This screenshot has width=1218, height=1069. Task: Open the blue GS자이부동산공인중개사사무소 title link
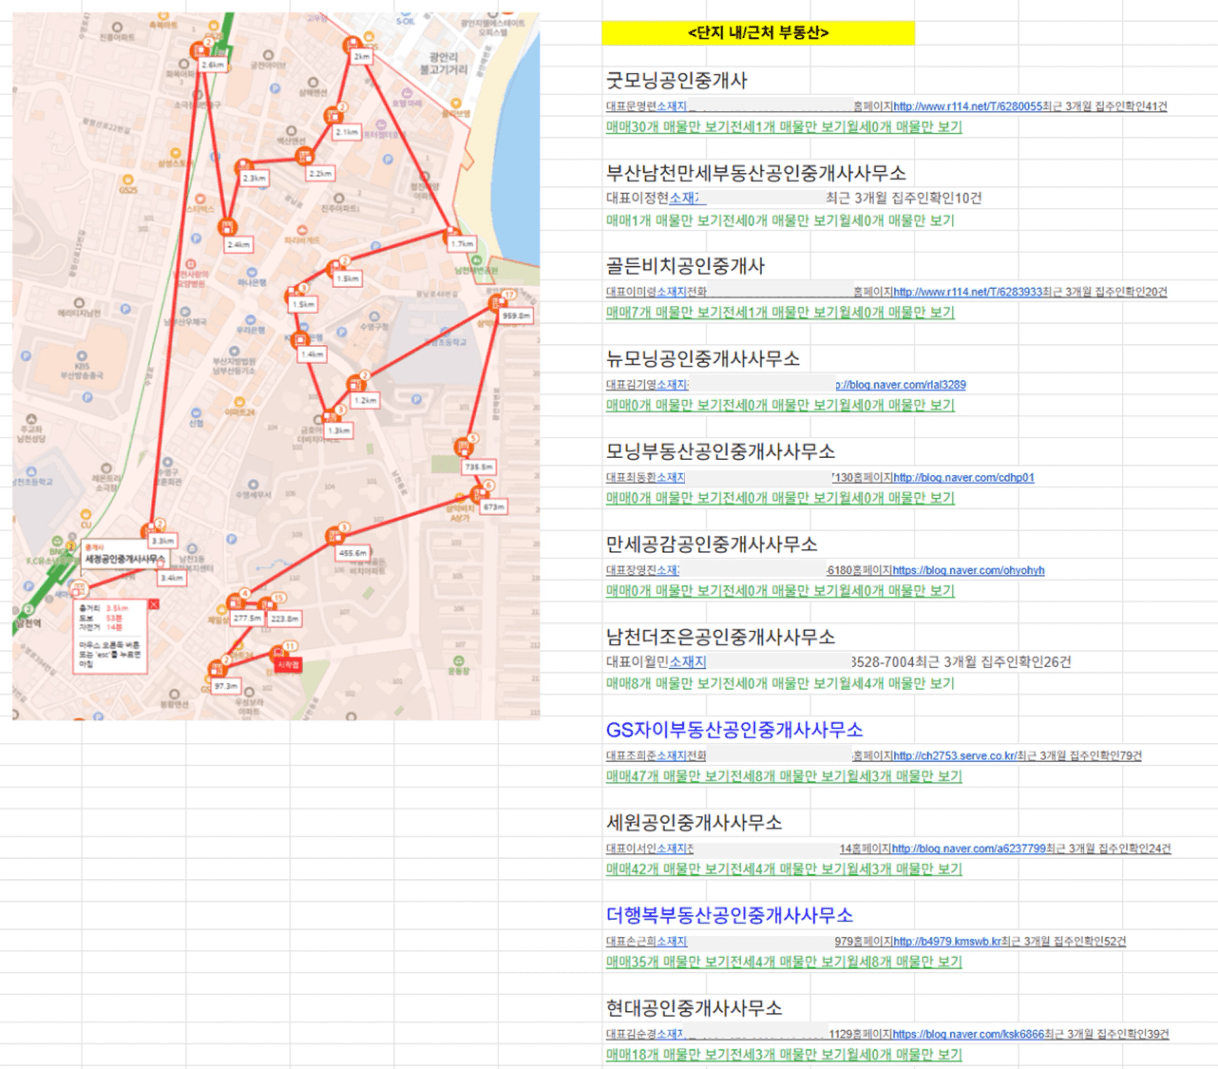click(x=735, y=730)
